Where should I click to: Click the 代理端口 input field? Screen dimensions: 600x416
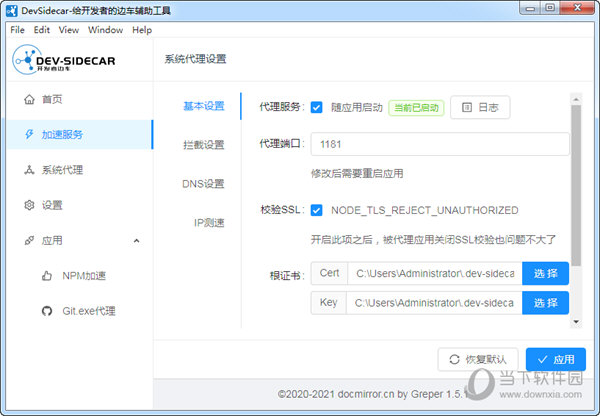(x=440, y=144)
